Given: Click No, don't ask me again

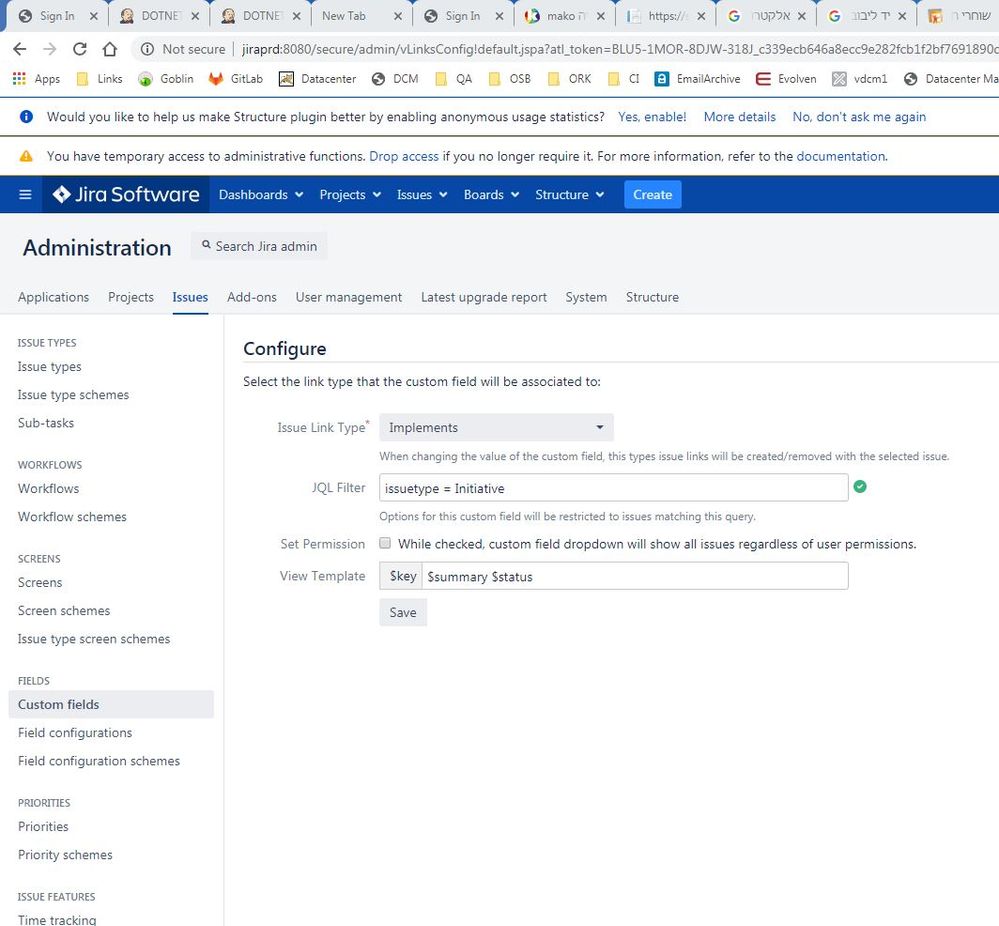Looking at the screenshot, I should (859, 117).
